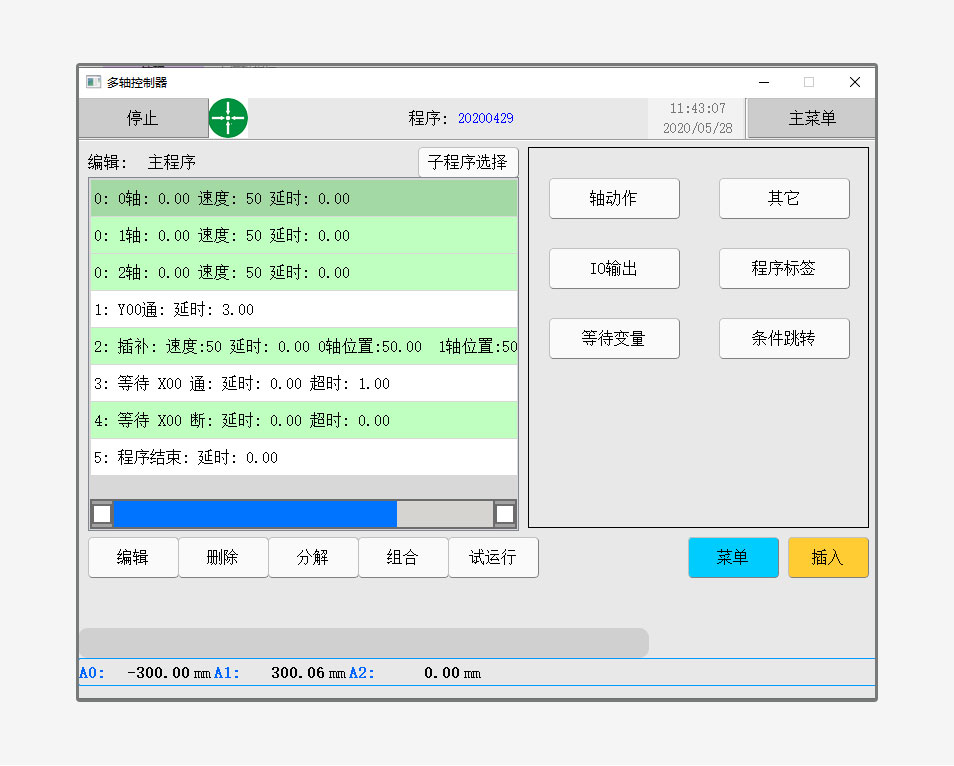Image resolution: width=954 pixels, height=766 pixels.
Task: Select row 0轴 program step
Action: [x=304, y=198]
